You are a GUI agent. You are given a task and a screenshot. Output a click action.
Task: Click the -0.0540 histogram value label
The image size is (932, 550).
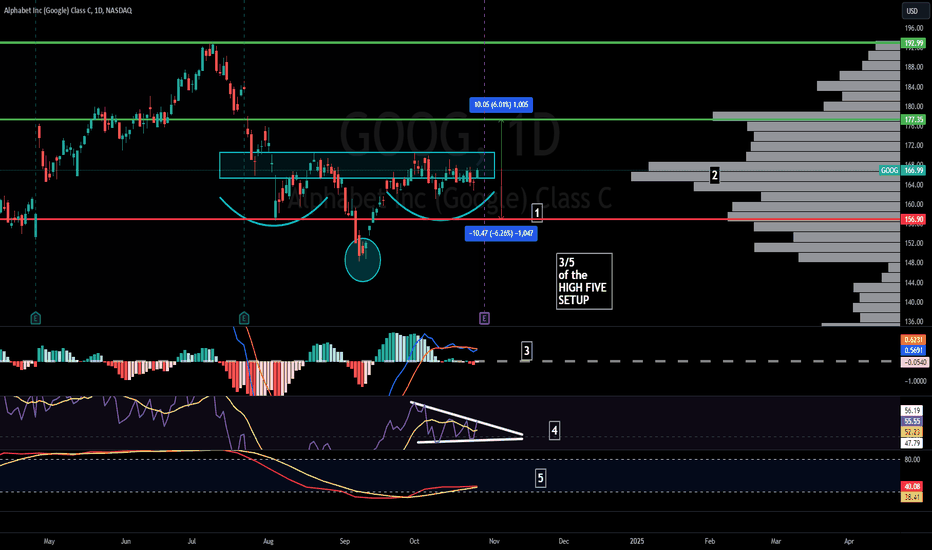click(913, 362)
